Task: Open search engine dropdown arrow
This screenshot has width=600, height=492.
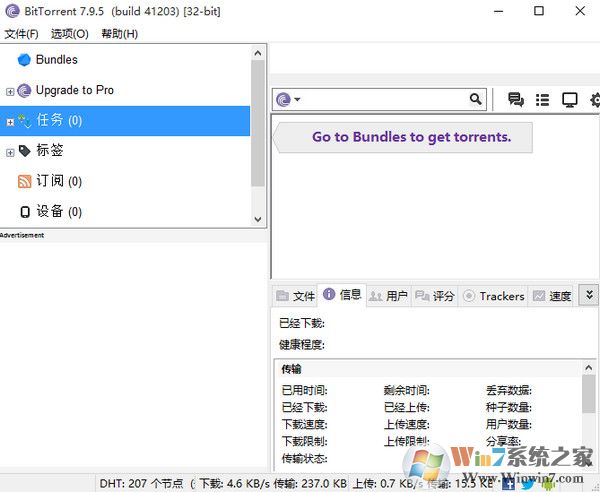Action: click(297, 99)
